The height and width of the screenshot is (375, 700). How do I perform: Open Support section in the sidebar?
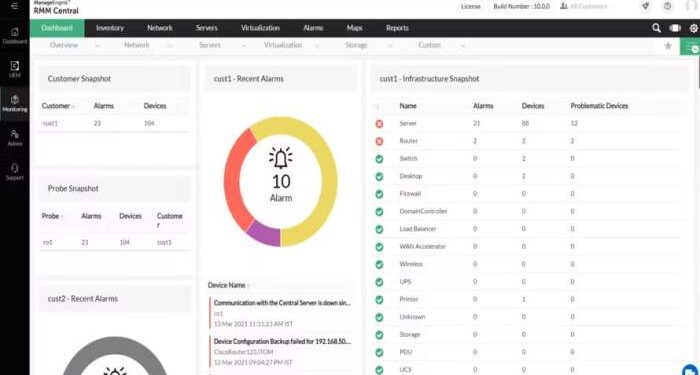click(x=15, y=172)
